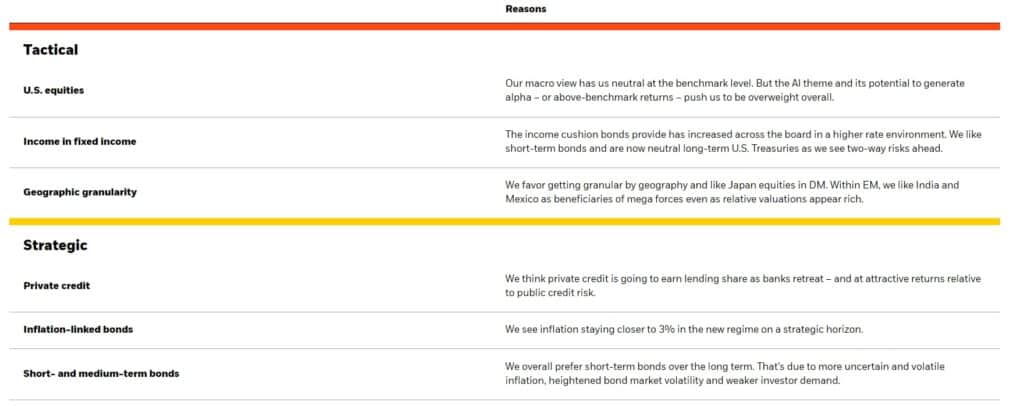
Task: Select the Tactical section heading
Action: (51, 50)
